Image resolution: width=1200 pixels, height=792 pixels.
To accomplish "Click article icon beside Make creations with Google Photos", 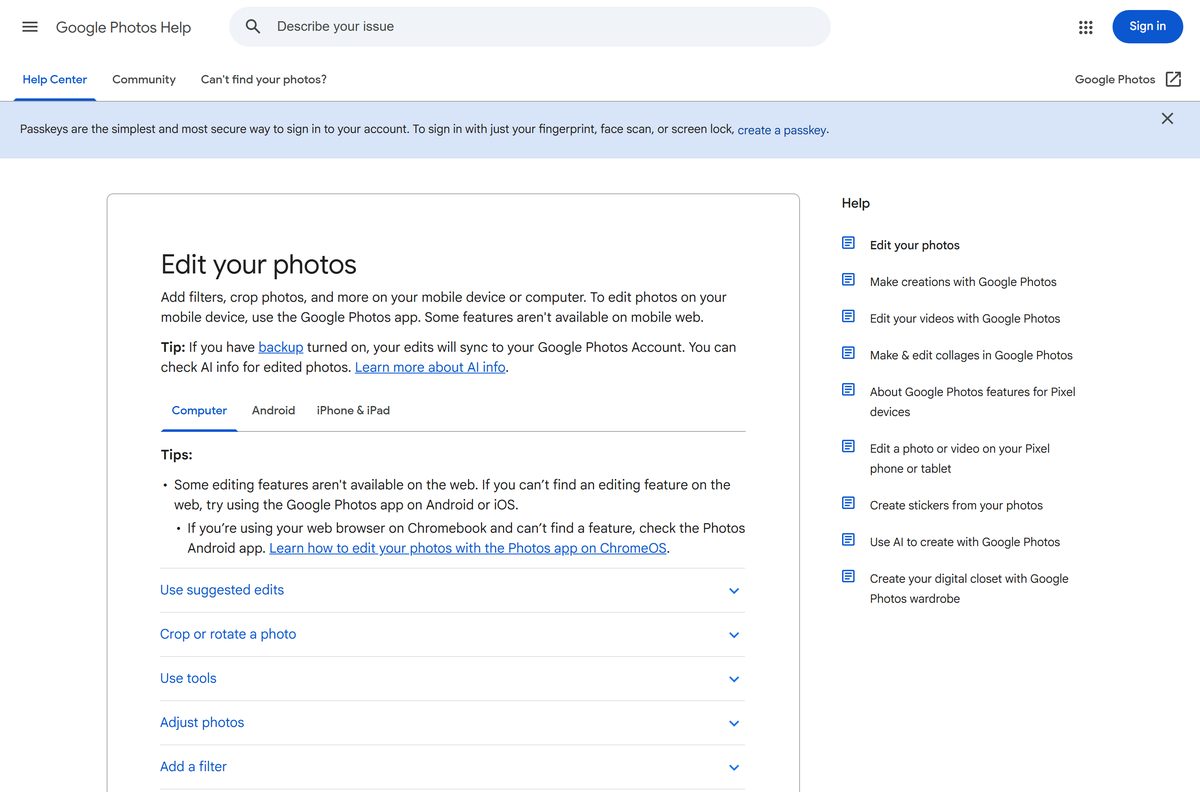I will point(849,280).
